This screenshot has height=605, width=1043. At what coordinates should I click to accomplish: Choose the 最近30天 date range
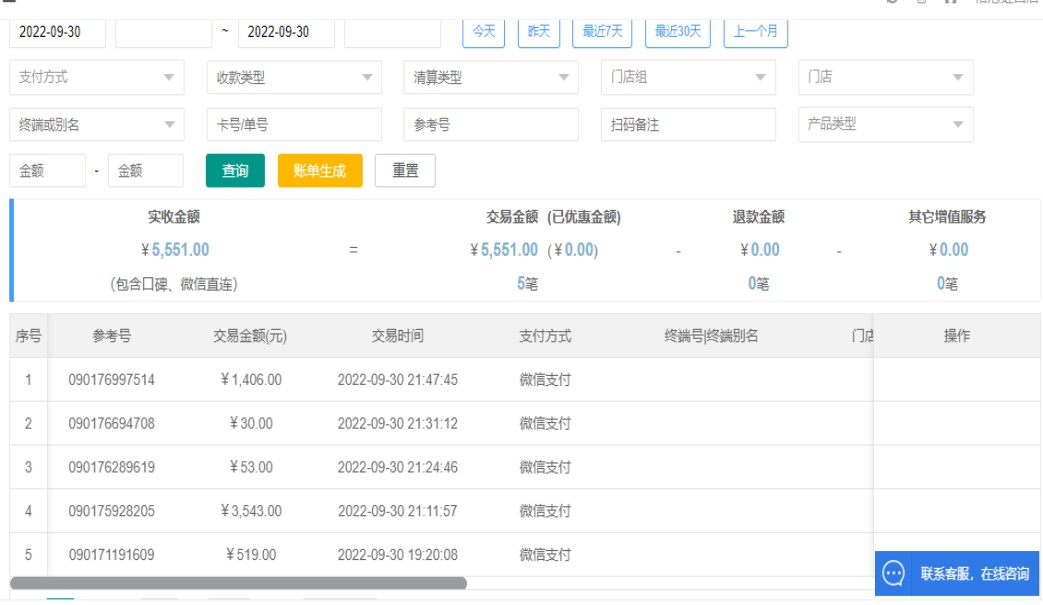[x=678, y=31]
